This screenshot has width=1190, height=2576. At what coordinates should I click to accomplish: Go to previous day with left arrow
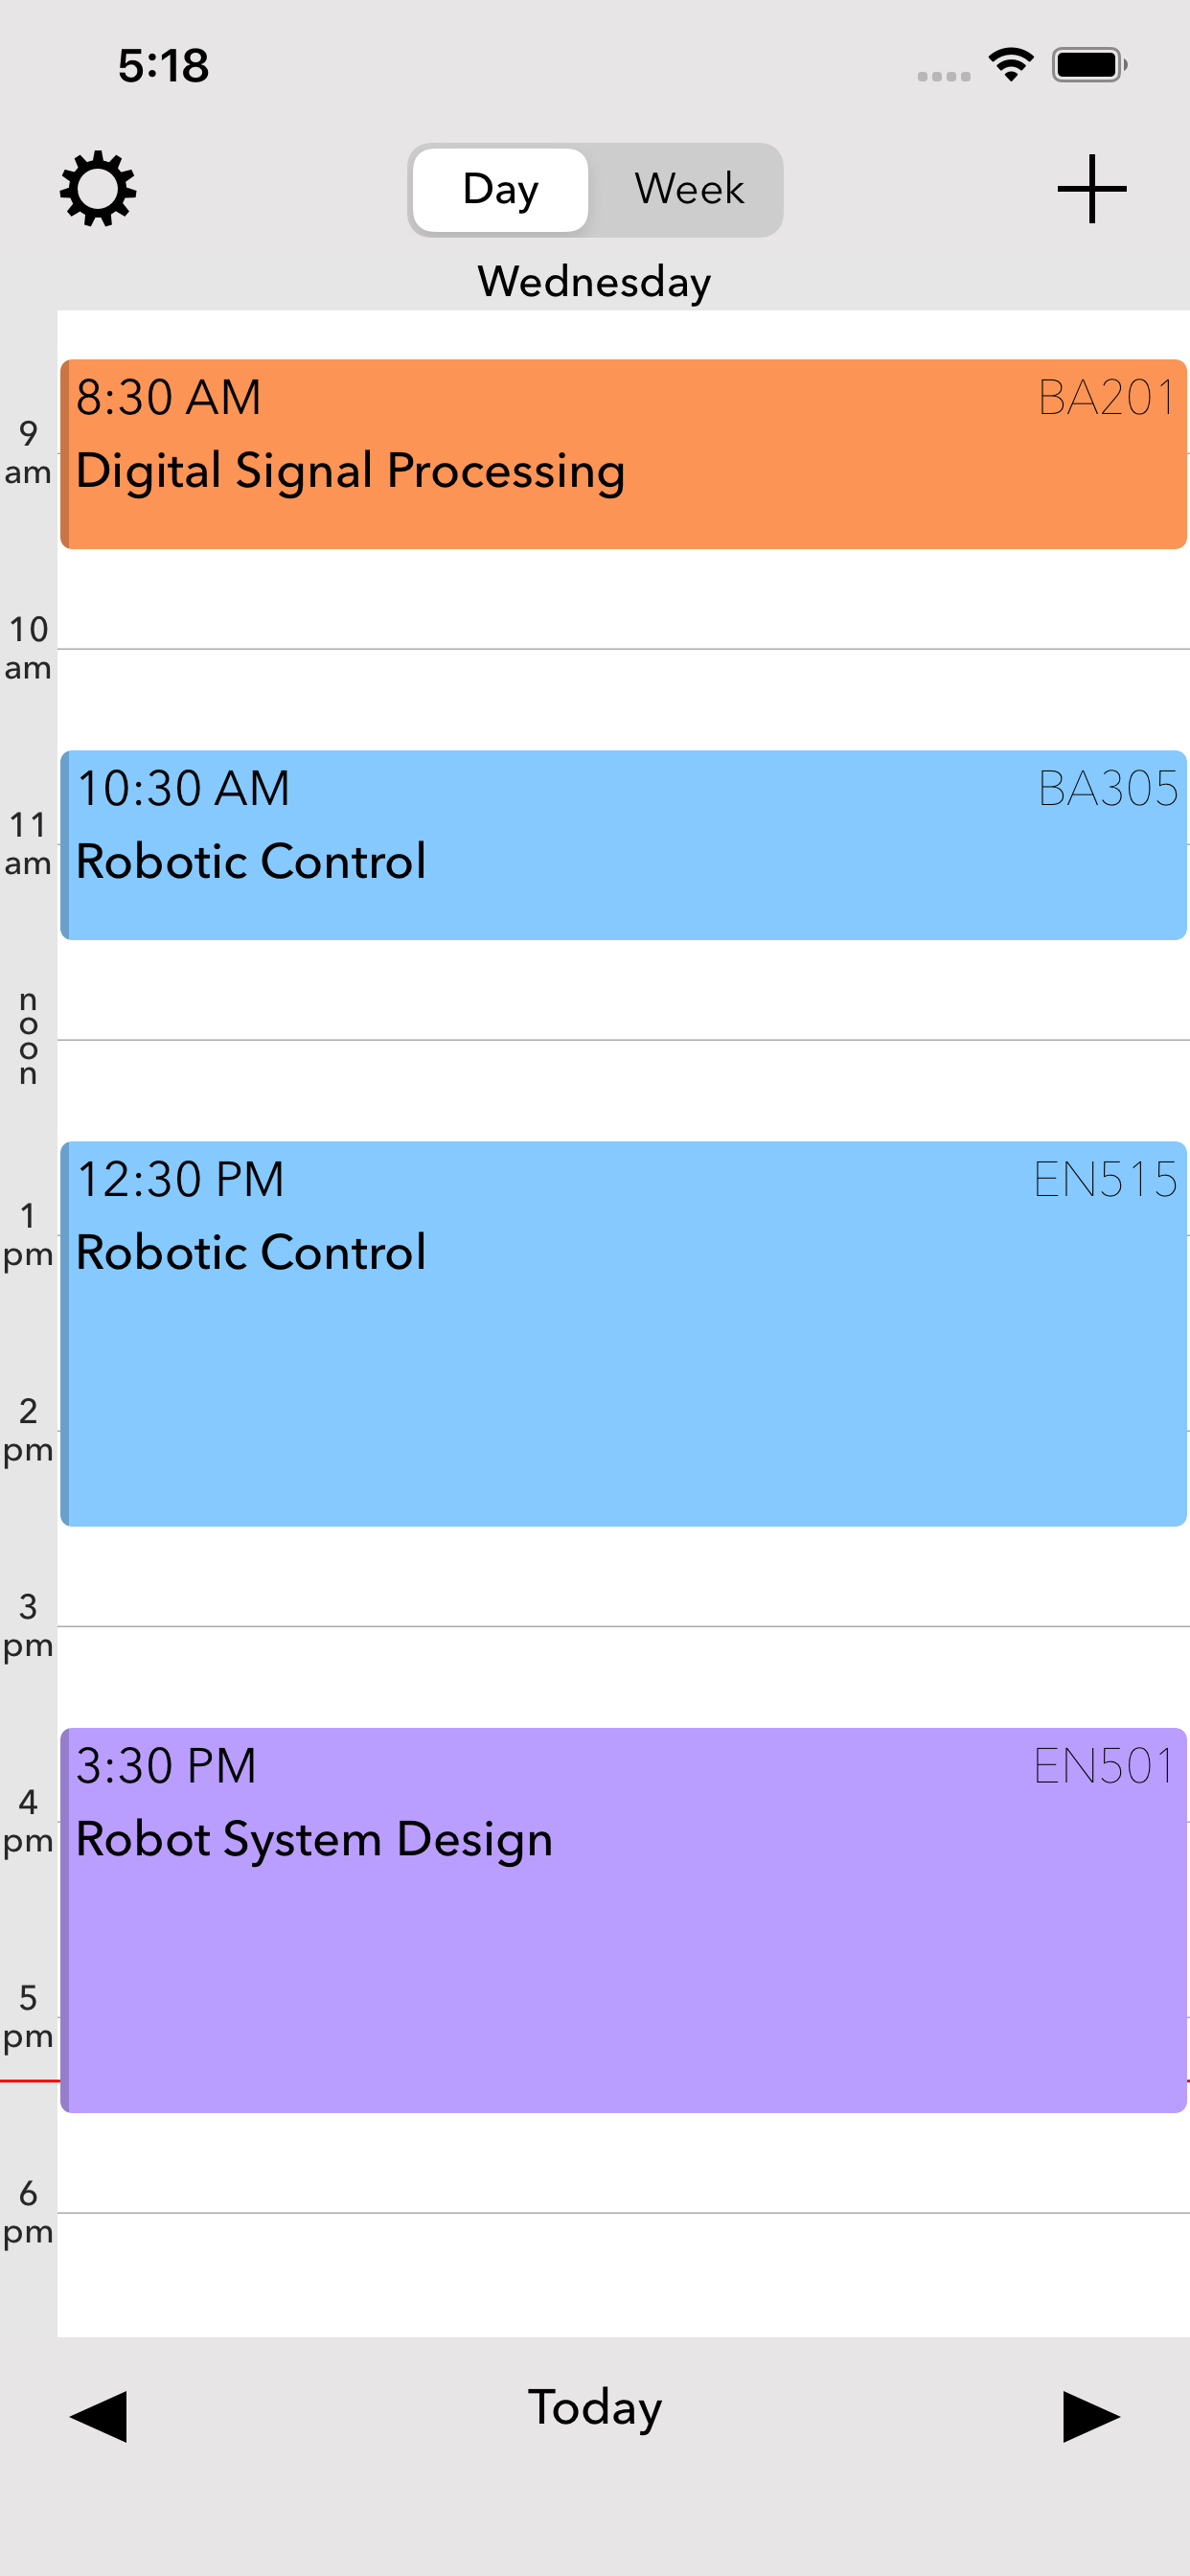pos(98,2415)
